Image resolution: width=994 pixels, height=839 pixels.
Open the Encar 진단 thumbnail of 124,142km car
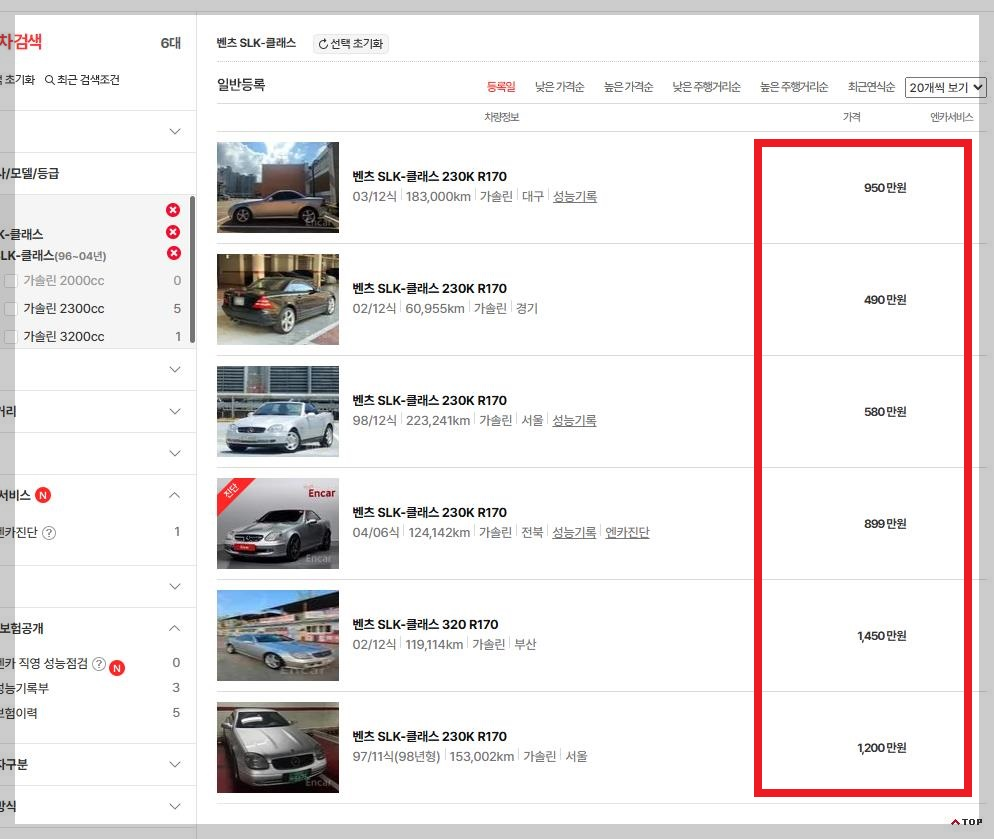click(278, 523)
